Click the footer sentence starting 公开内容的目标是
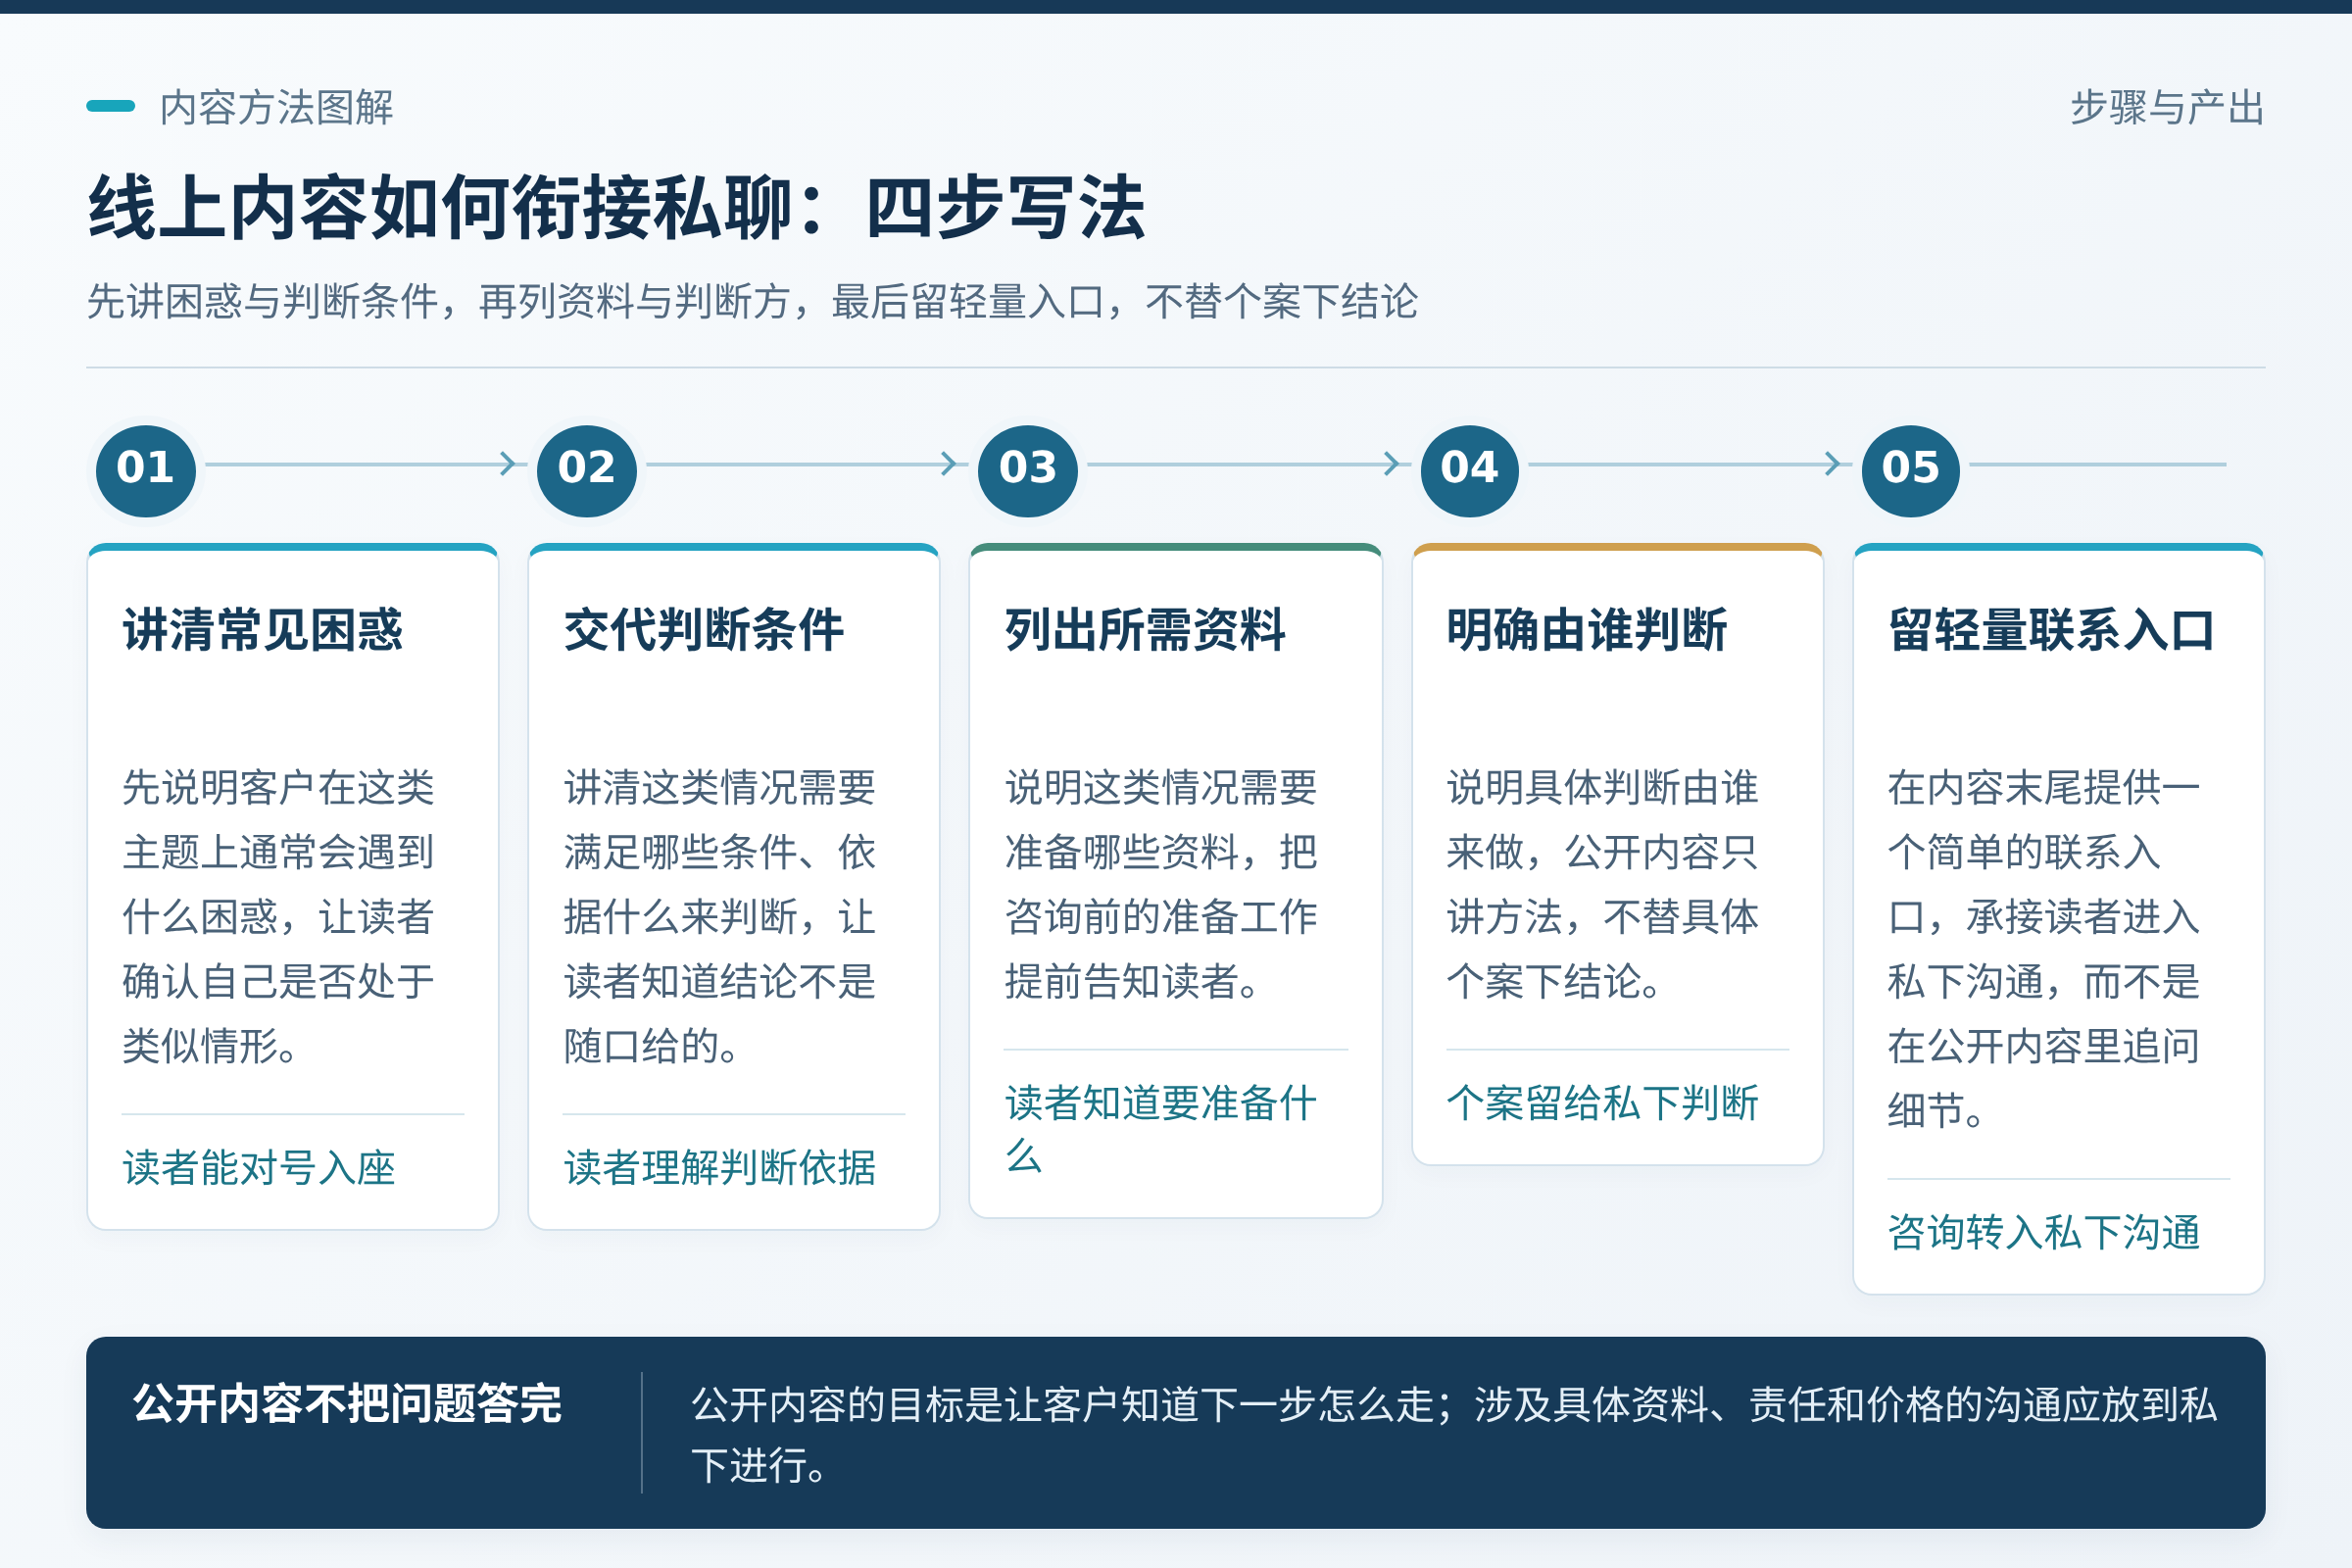 (x=1454, y=1435)
